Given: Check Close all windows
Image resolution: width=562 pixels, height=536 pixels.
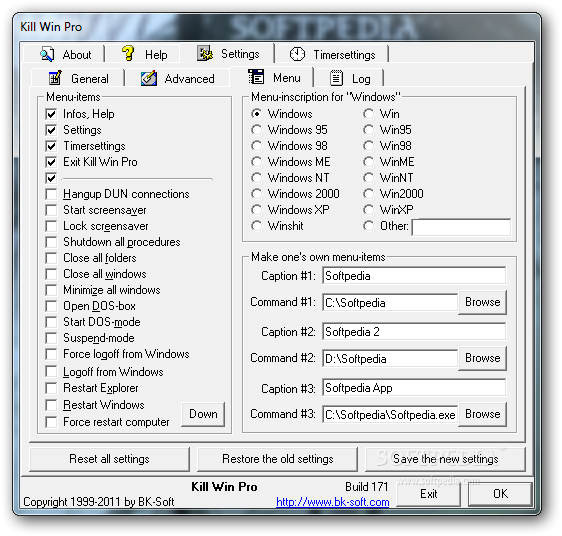Looking at the screenshot, I should click(x=51, y=274).
